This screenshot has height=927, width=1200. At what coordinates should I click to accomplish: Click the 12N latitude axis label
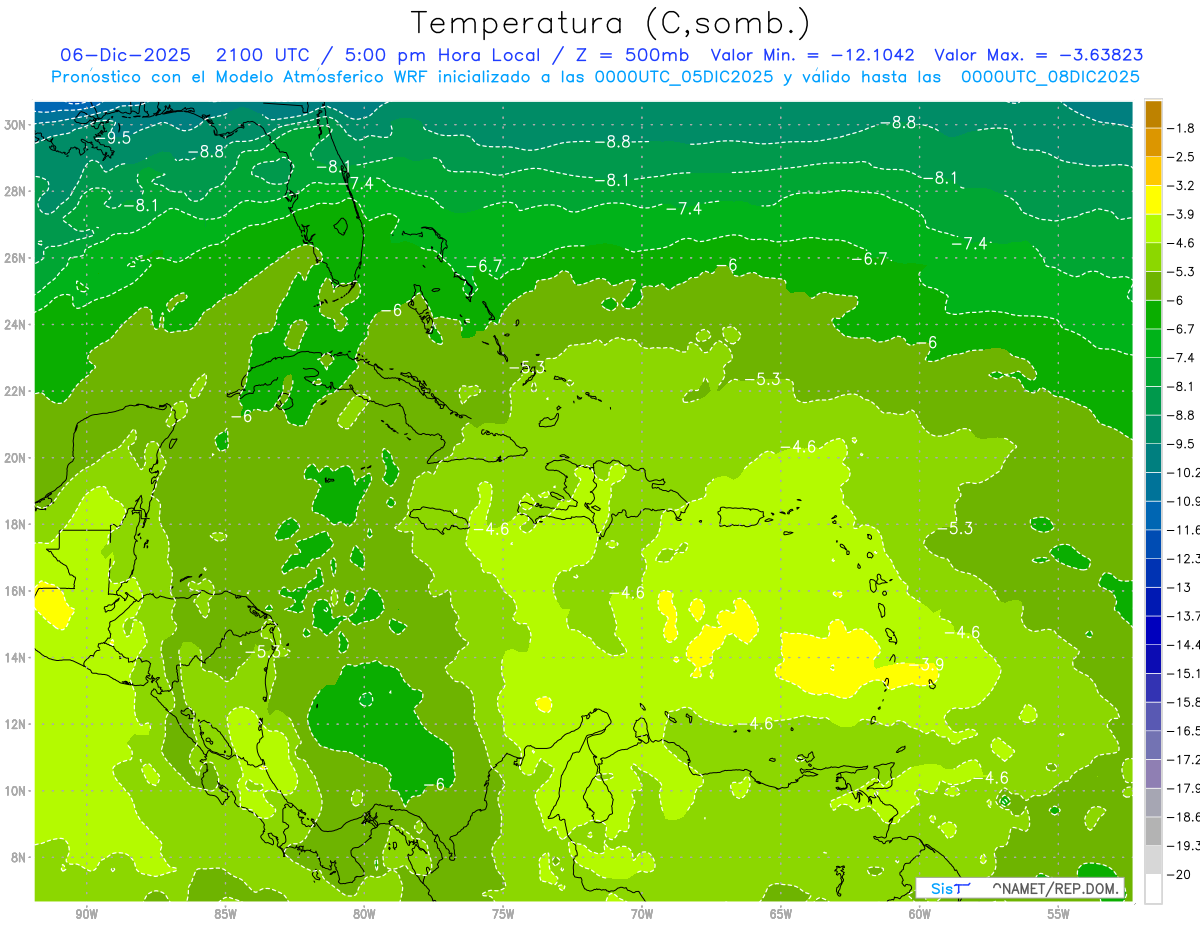point(16,724)
